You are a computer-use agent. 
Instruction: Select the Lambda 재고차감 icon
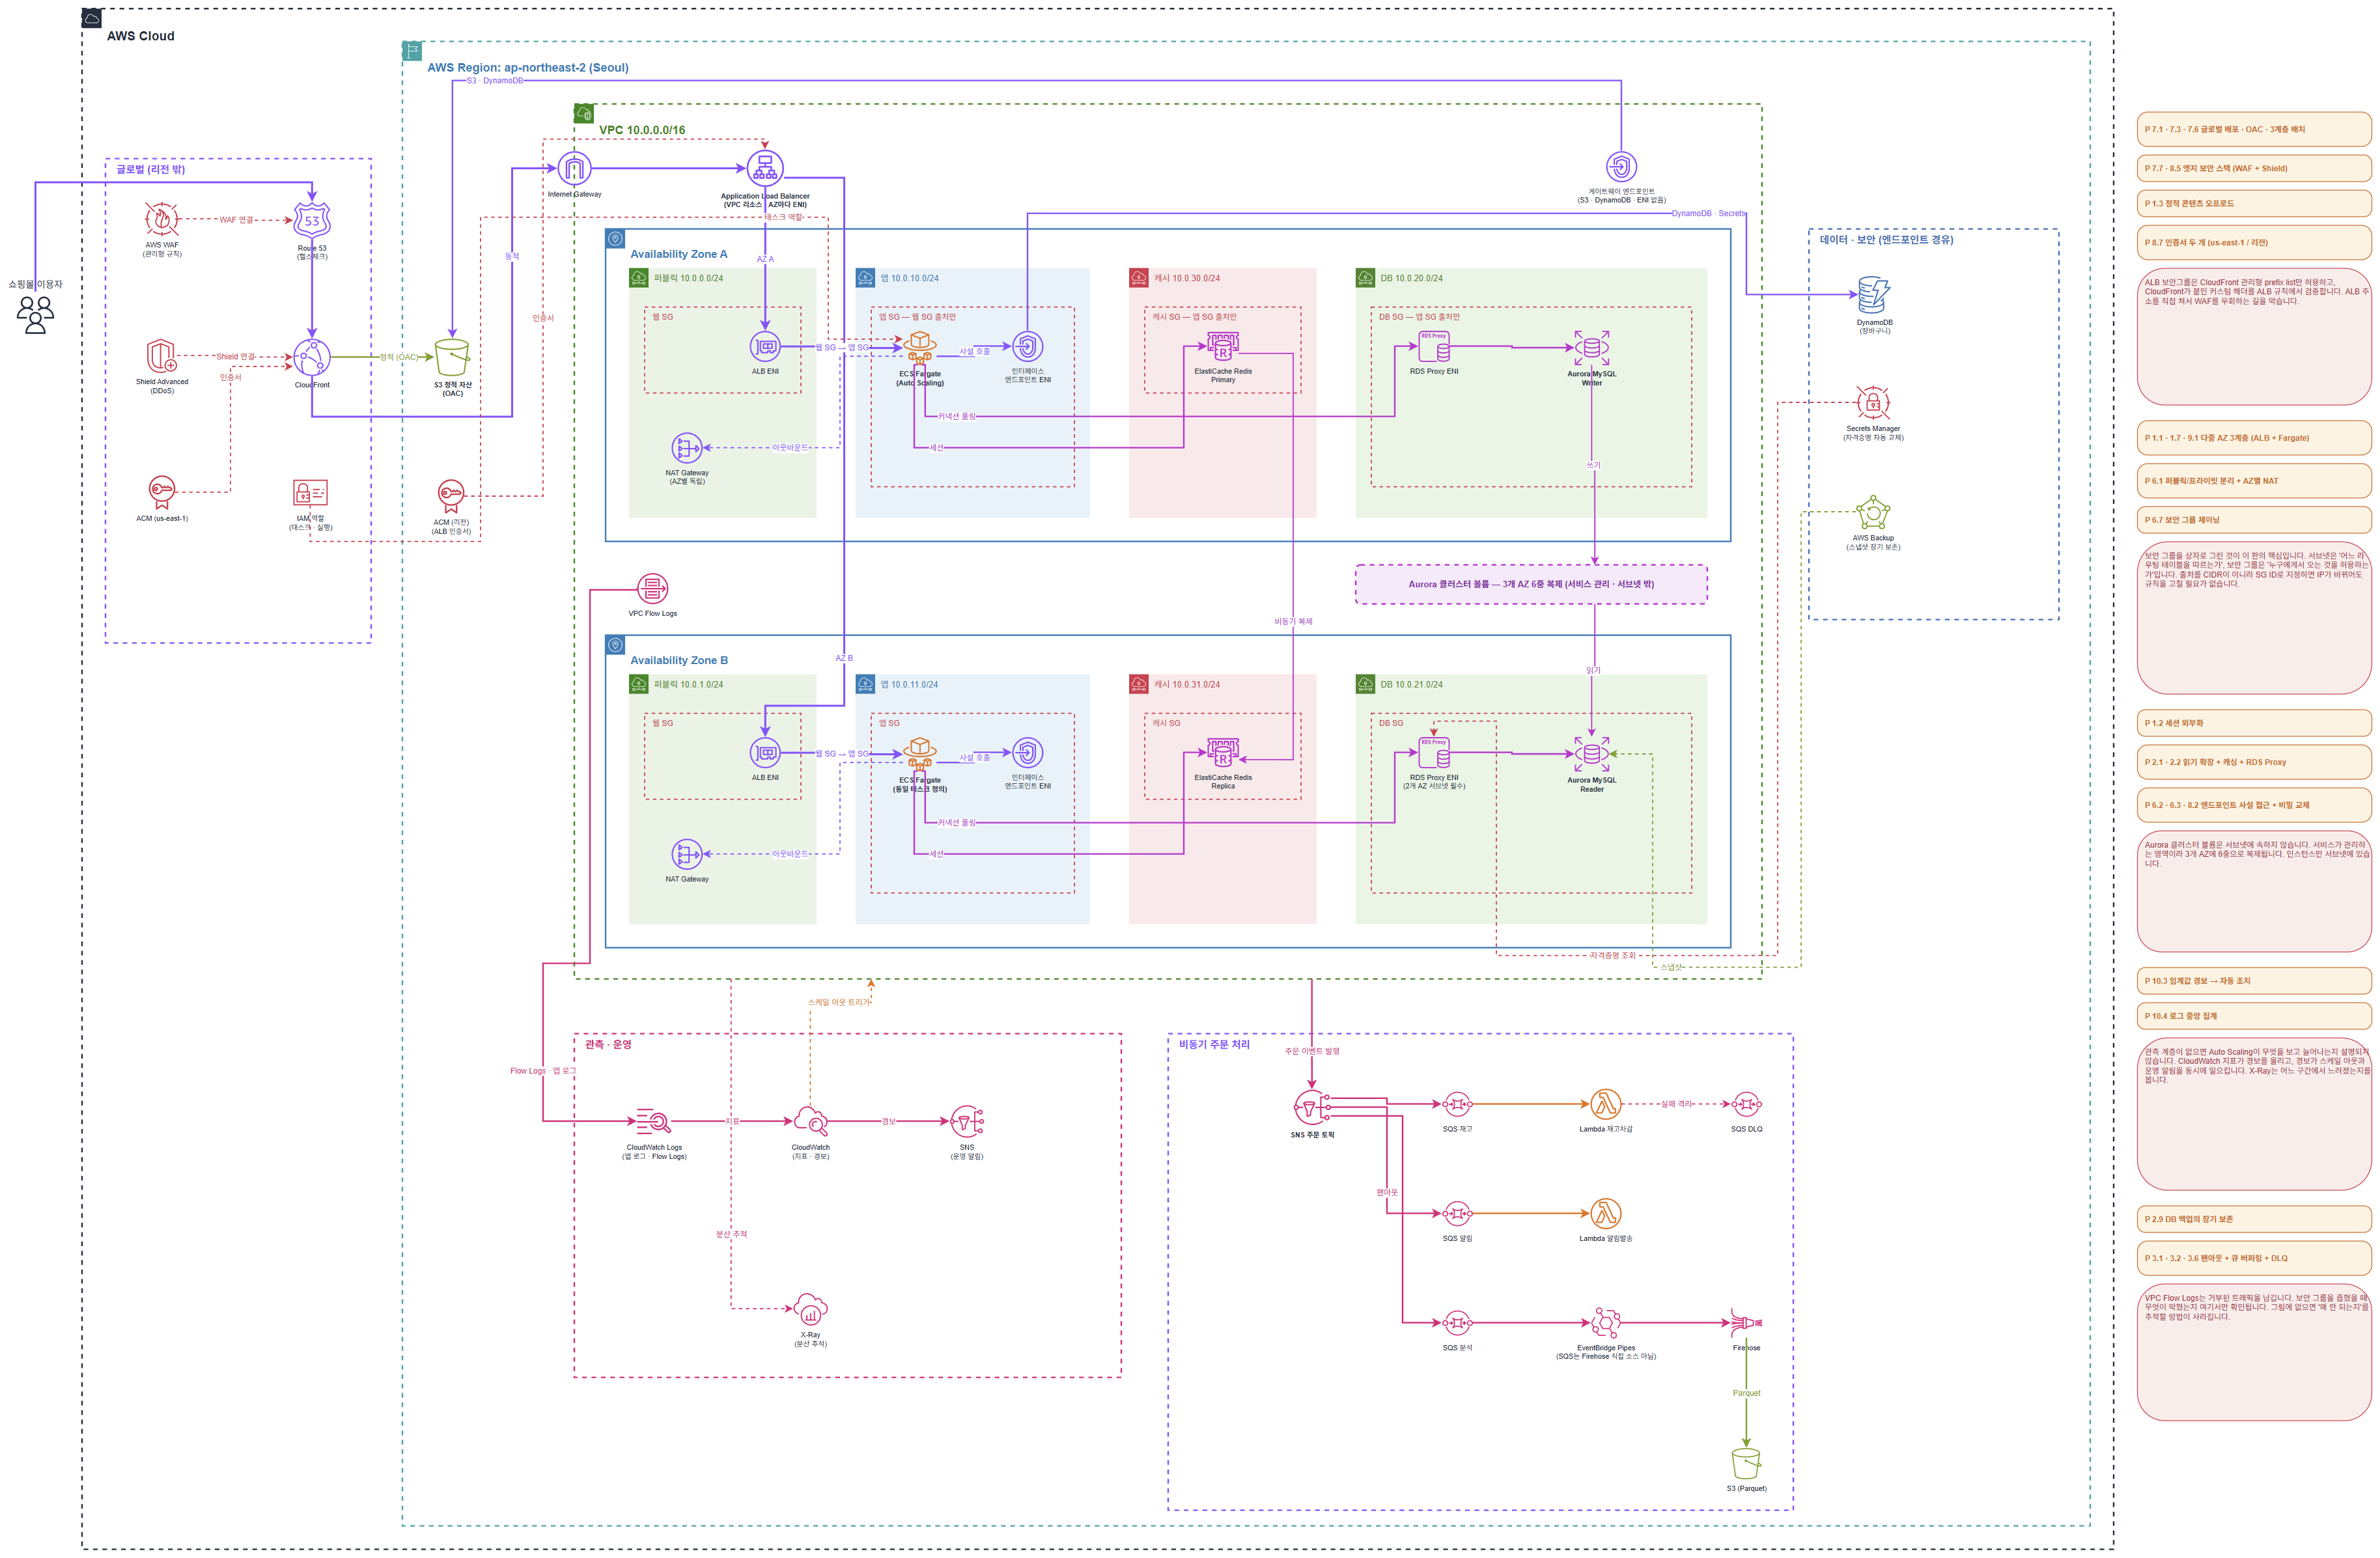1606,1105
